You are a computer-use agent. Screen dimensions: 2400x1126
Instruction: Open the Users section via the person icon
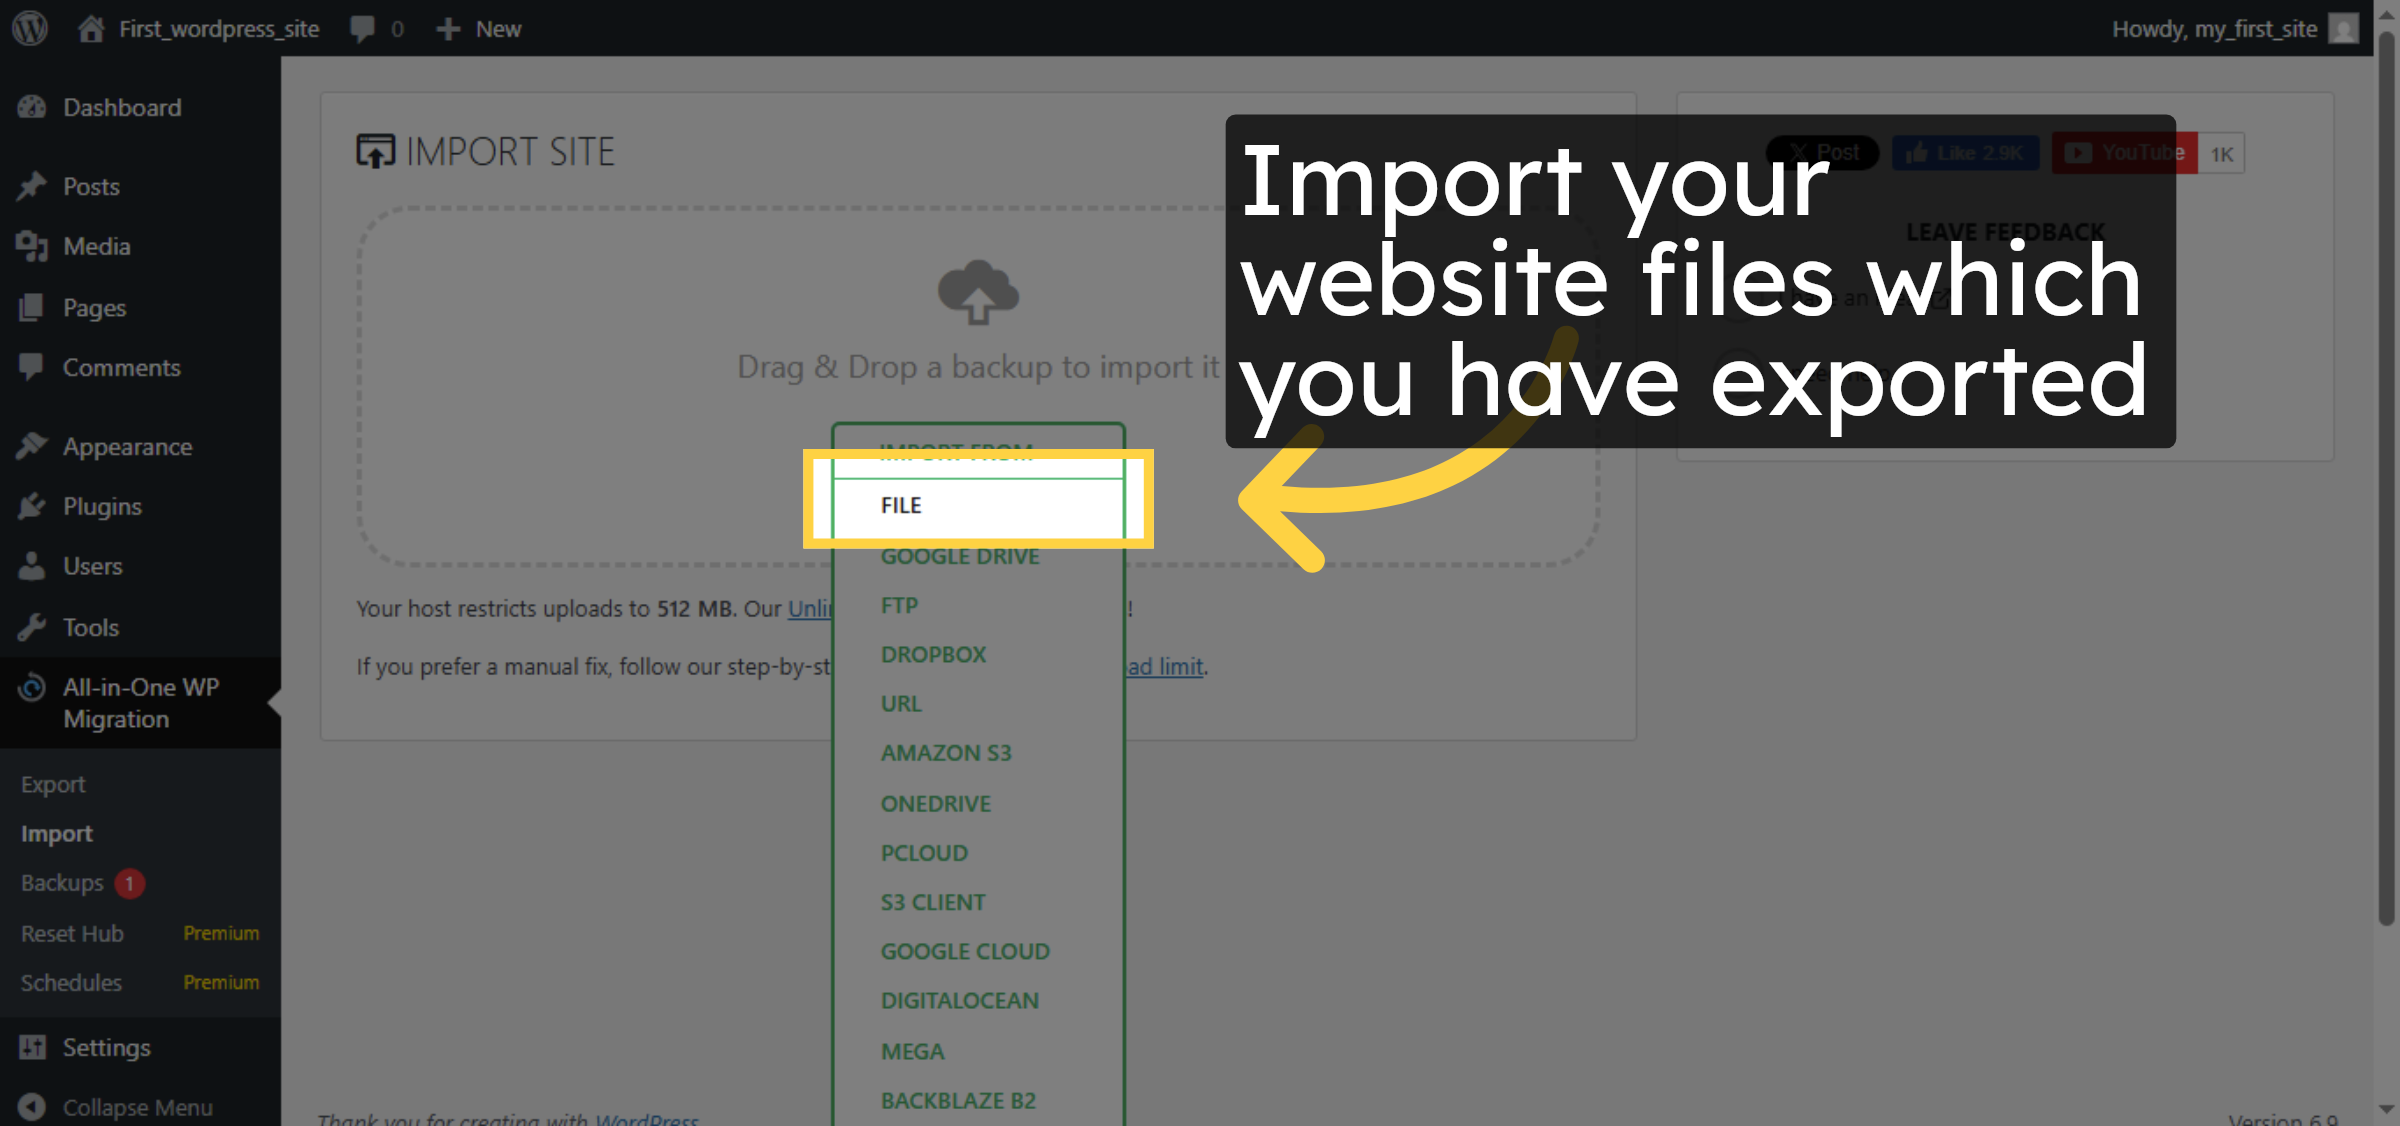pos(31,566)
